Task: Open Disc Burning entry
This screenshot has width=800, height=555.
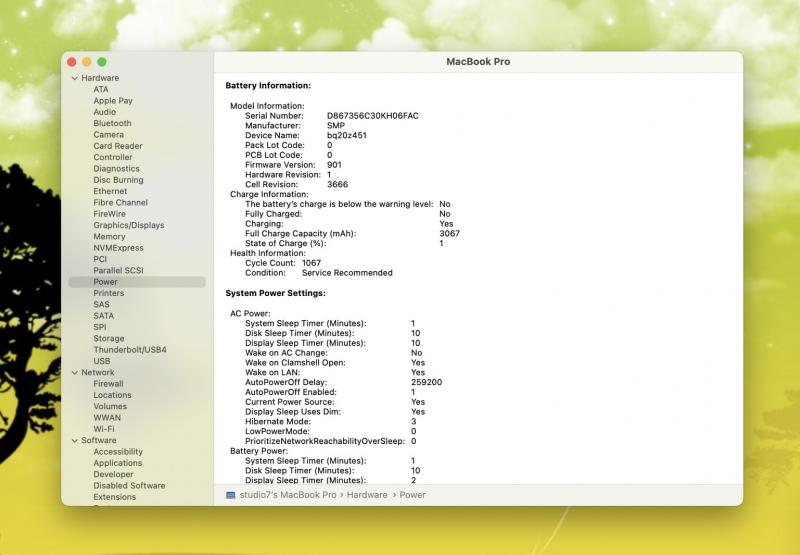Action: [x=118, y=180]
